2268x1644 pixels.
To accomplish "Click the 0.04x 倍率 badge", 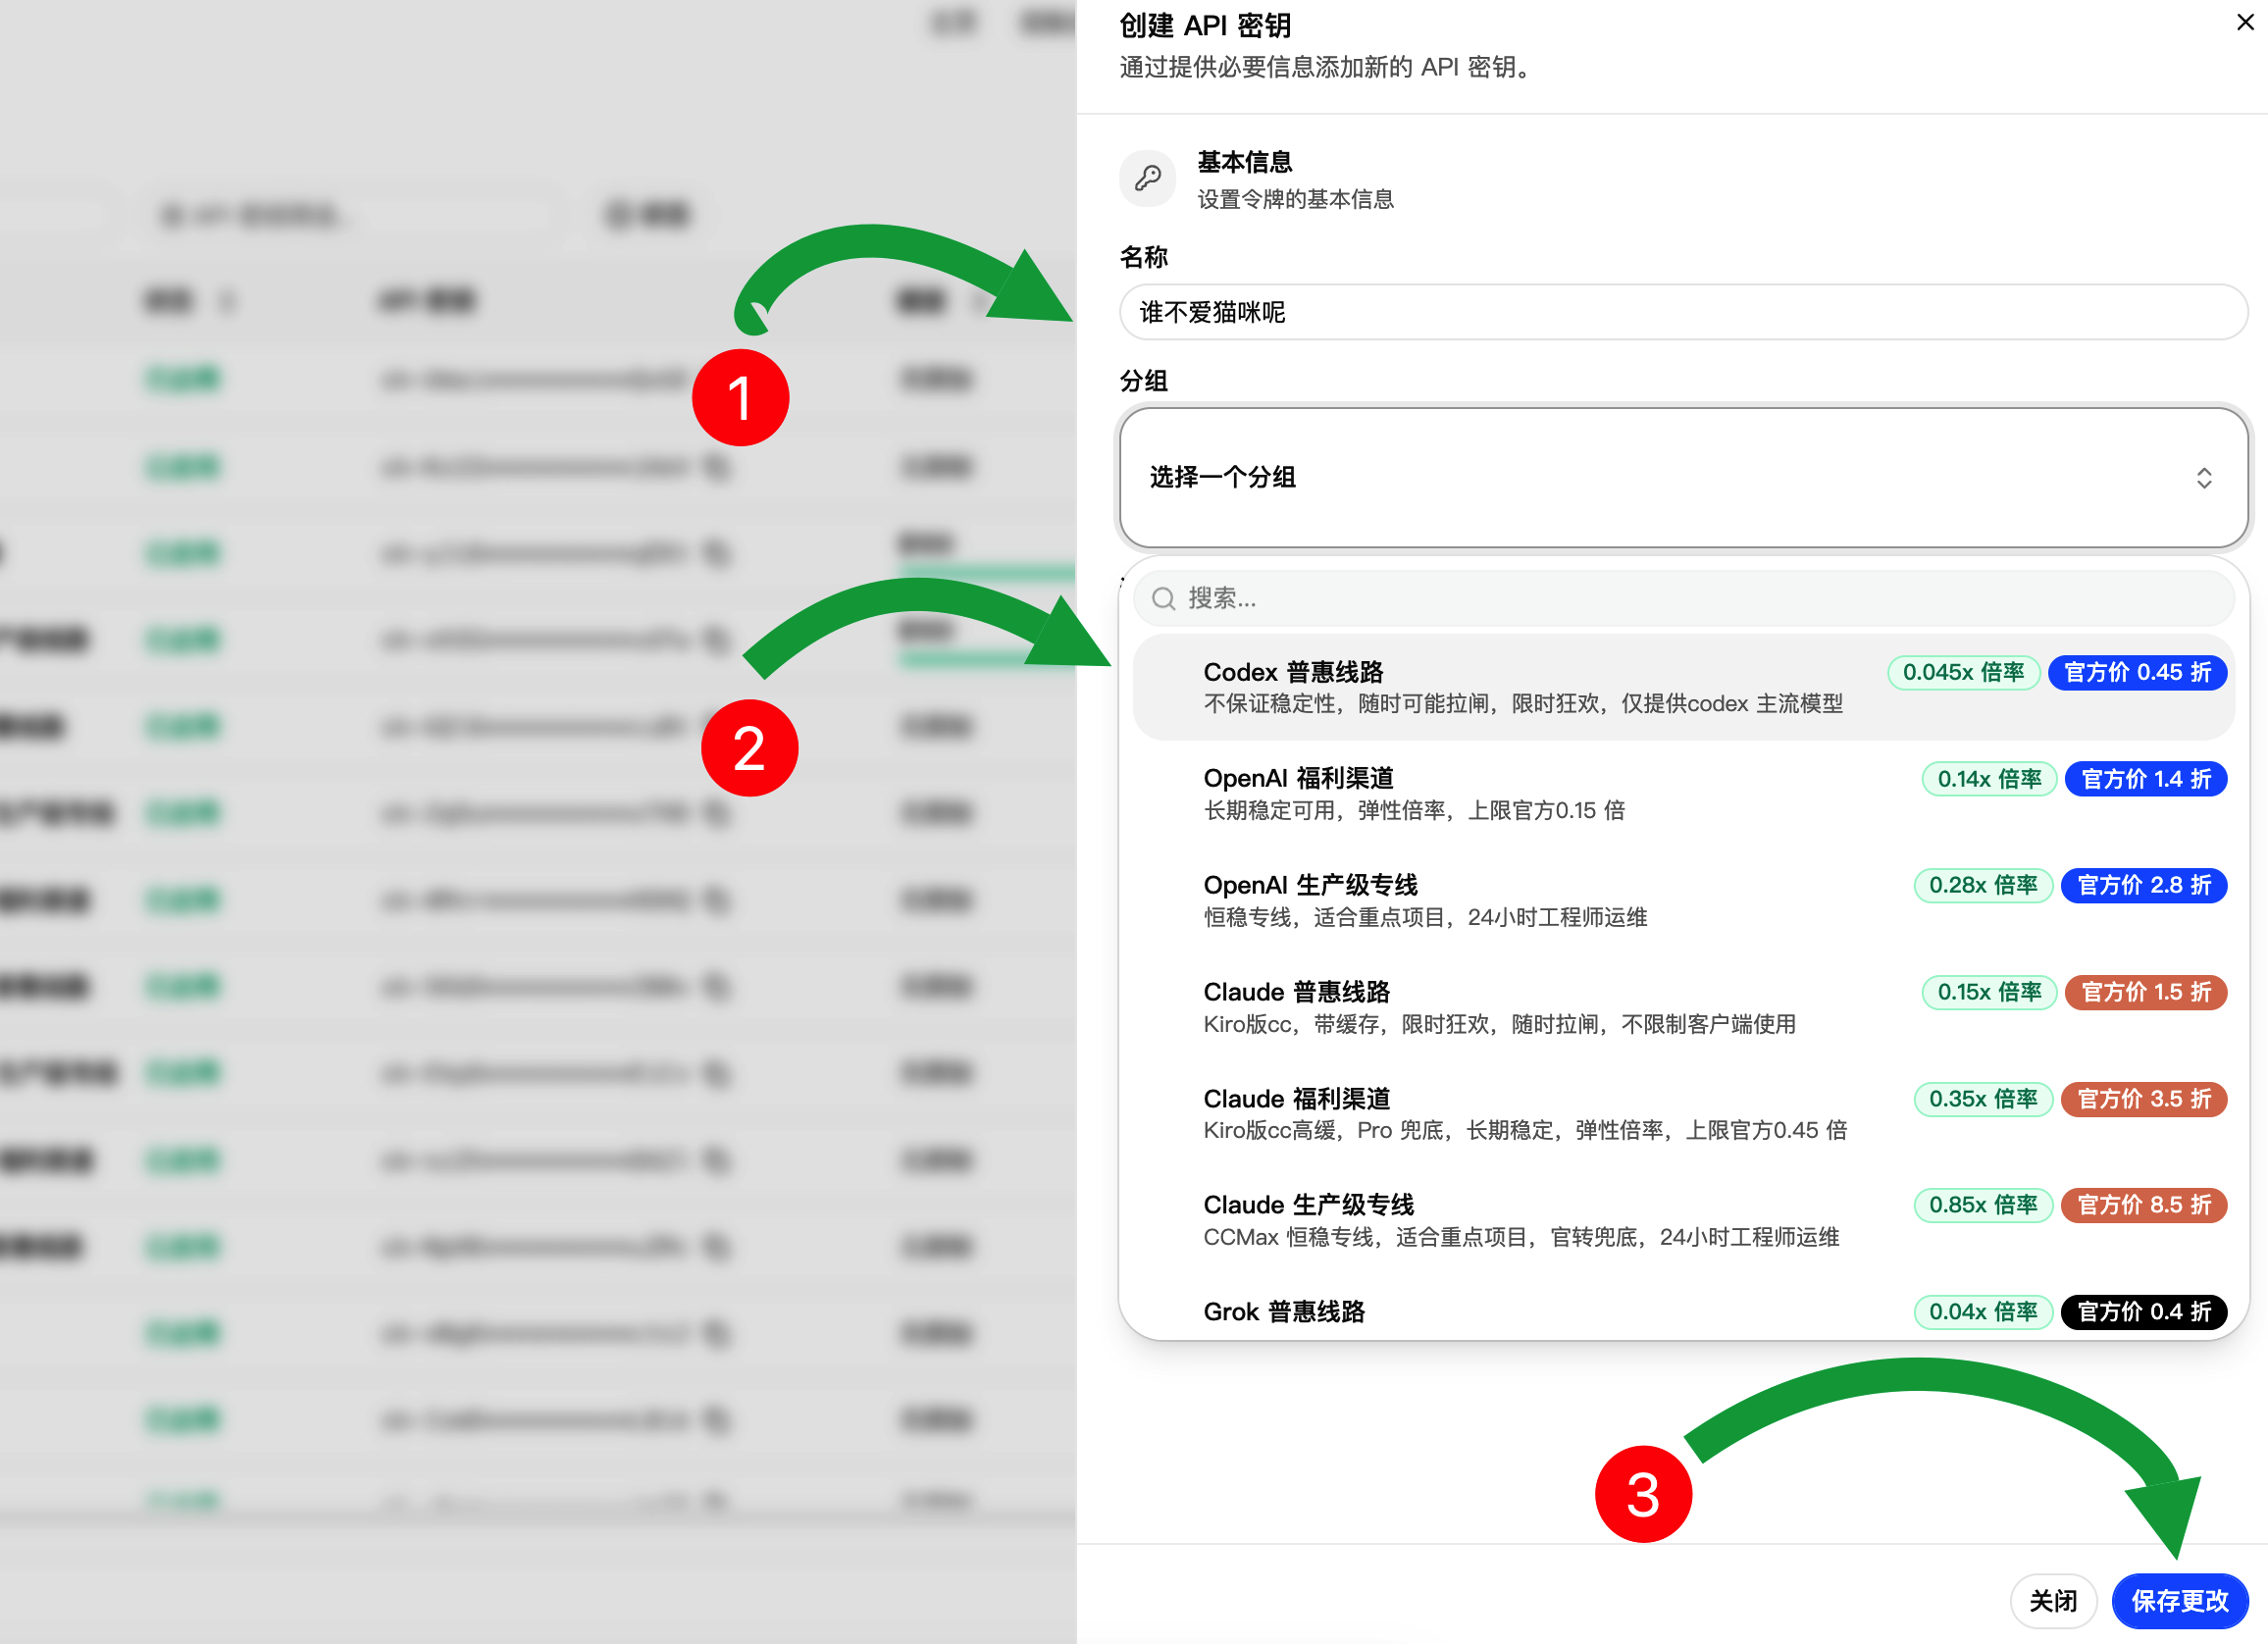I will coord(1983,1312).
